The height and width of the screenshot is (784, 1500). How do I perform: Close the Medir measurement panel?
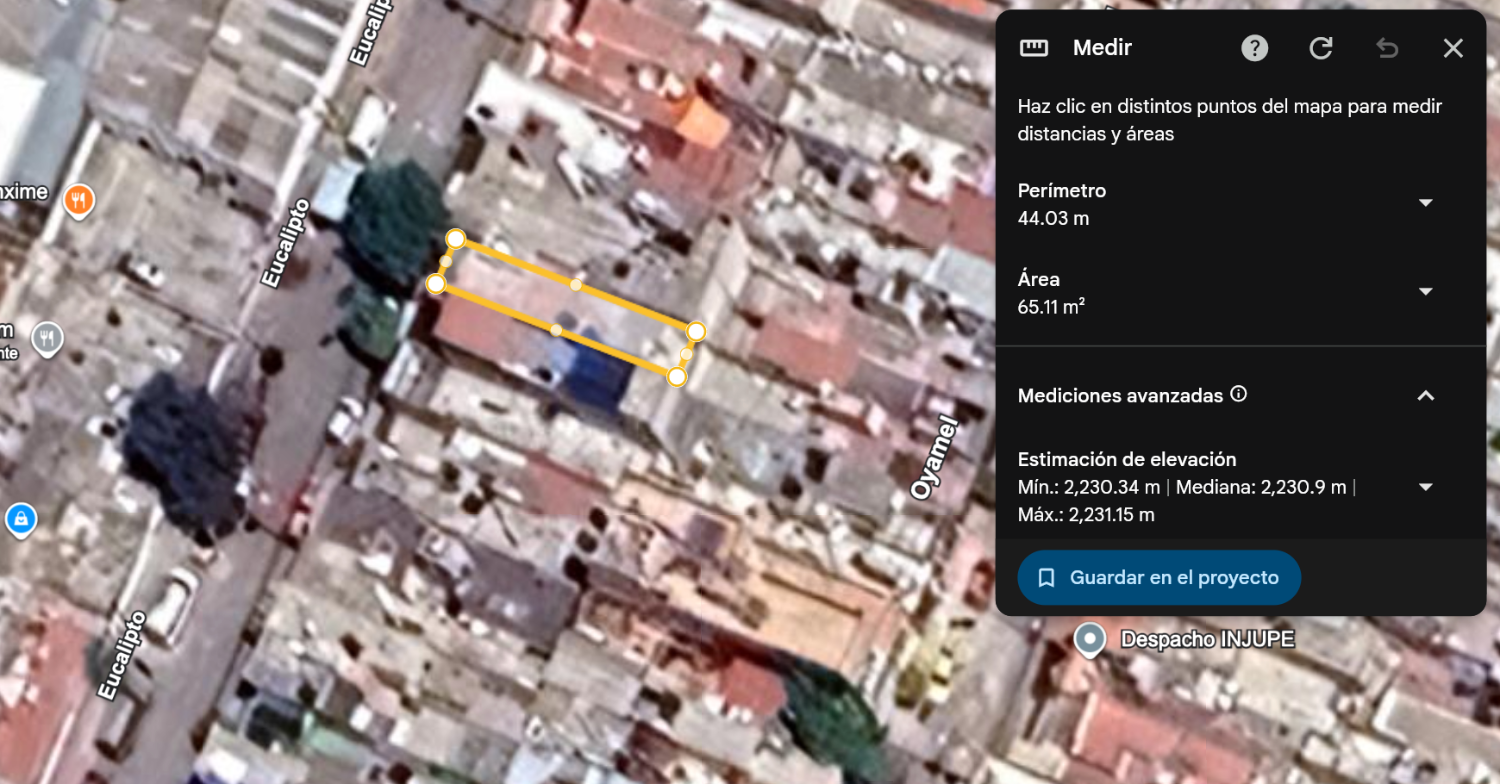(x=1453, y=48)
